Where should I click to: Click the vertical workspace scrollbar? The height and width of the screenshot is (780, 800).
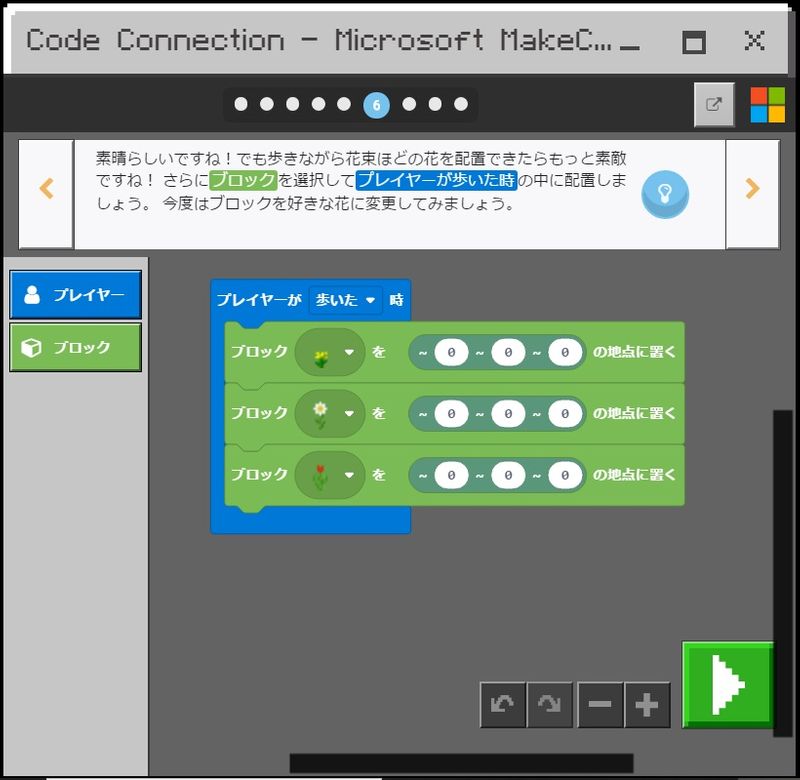pyautogui.click(x=782, y=572)
